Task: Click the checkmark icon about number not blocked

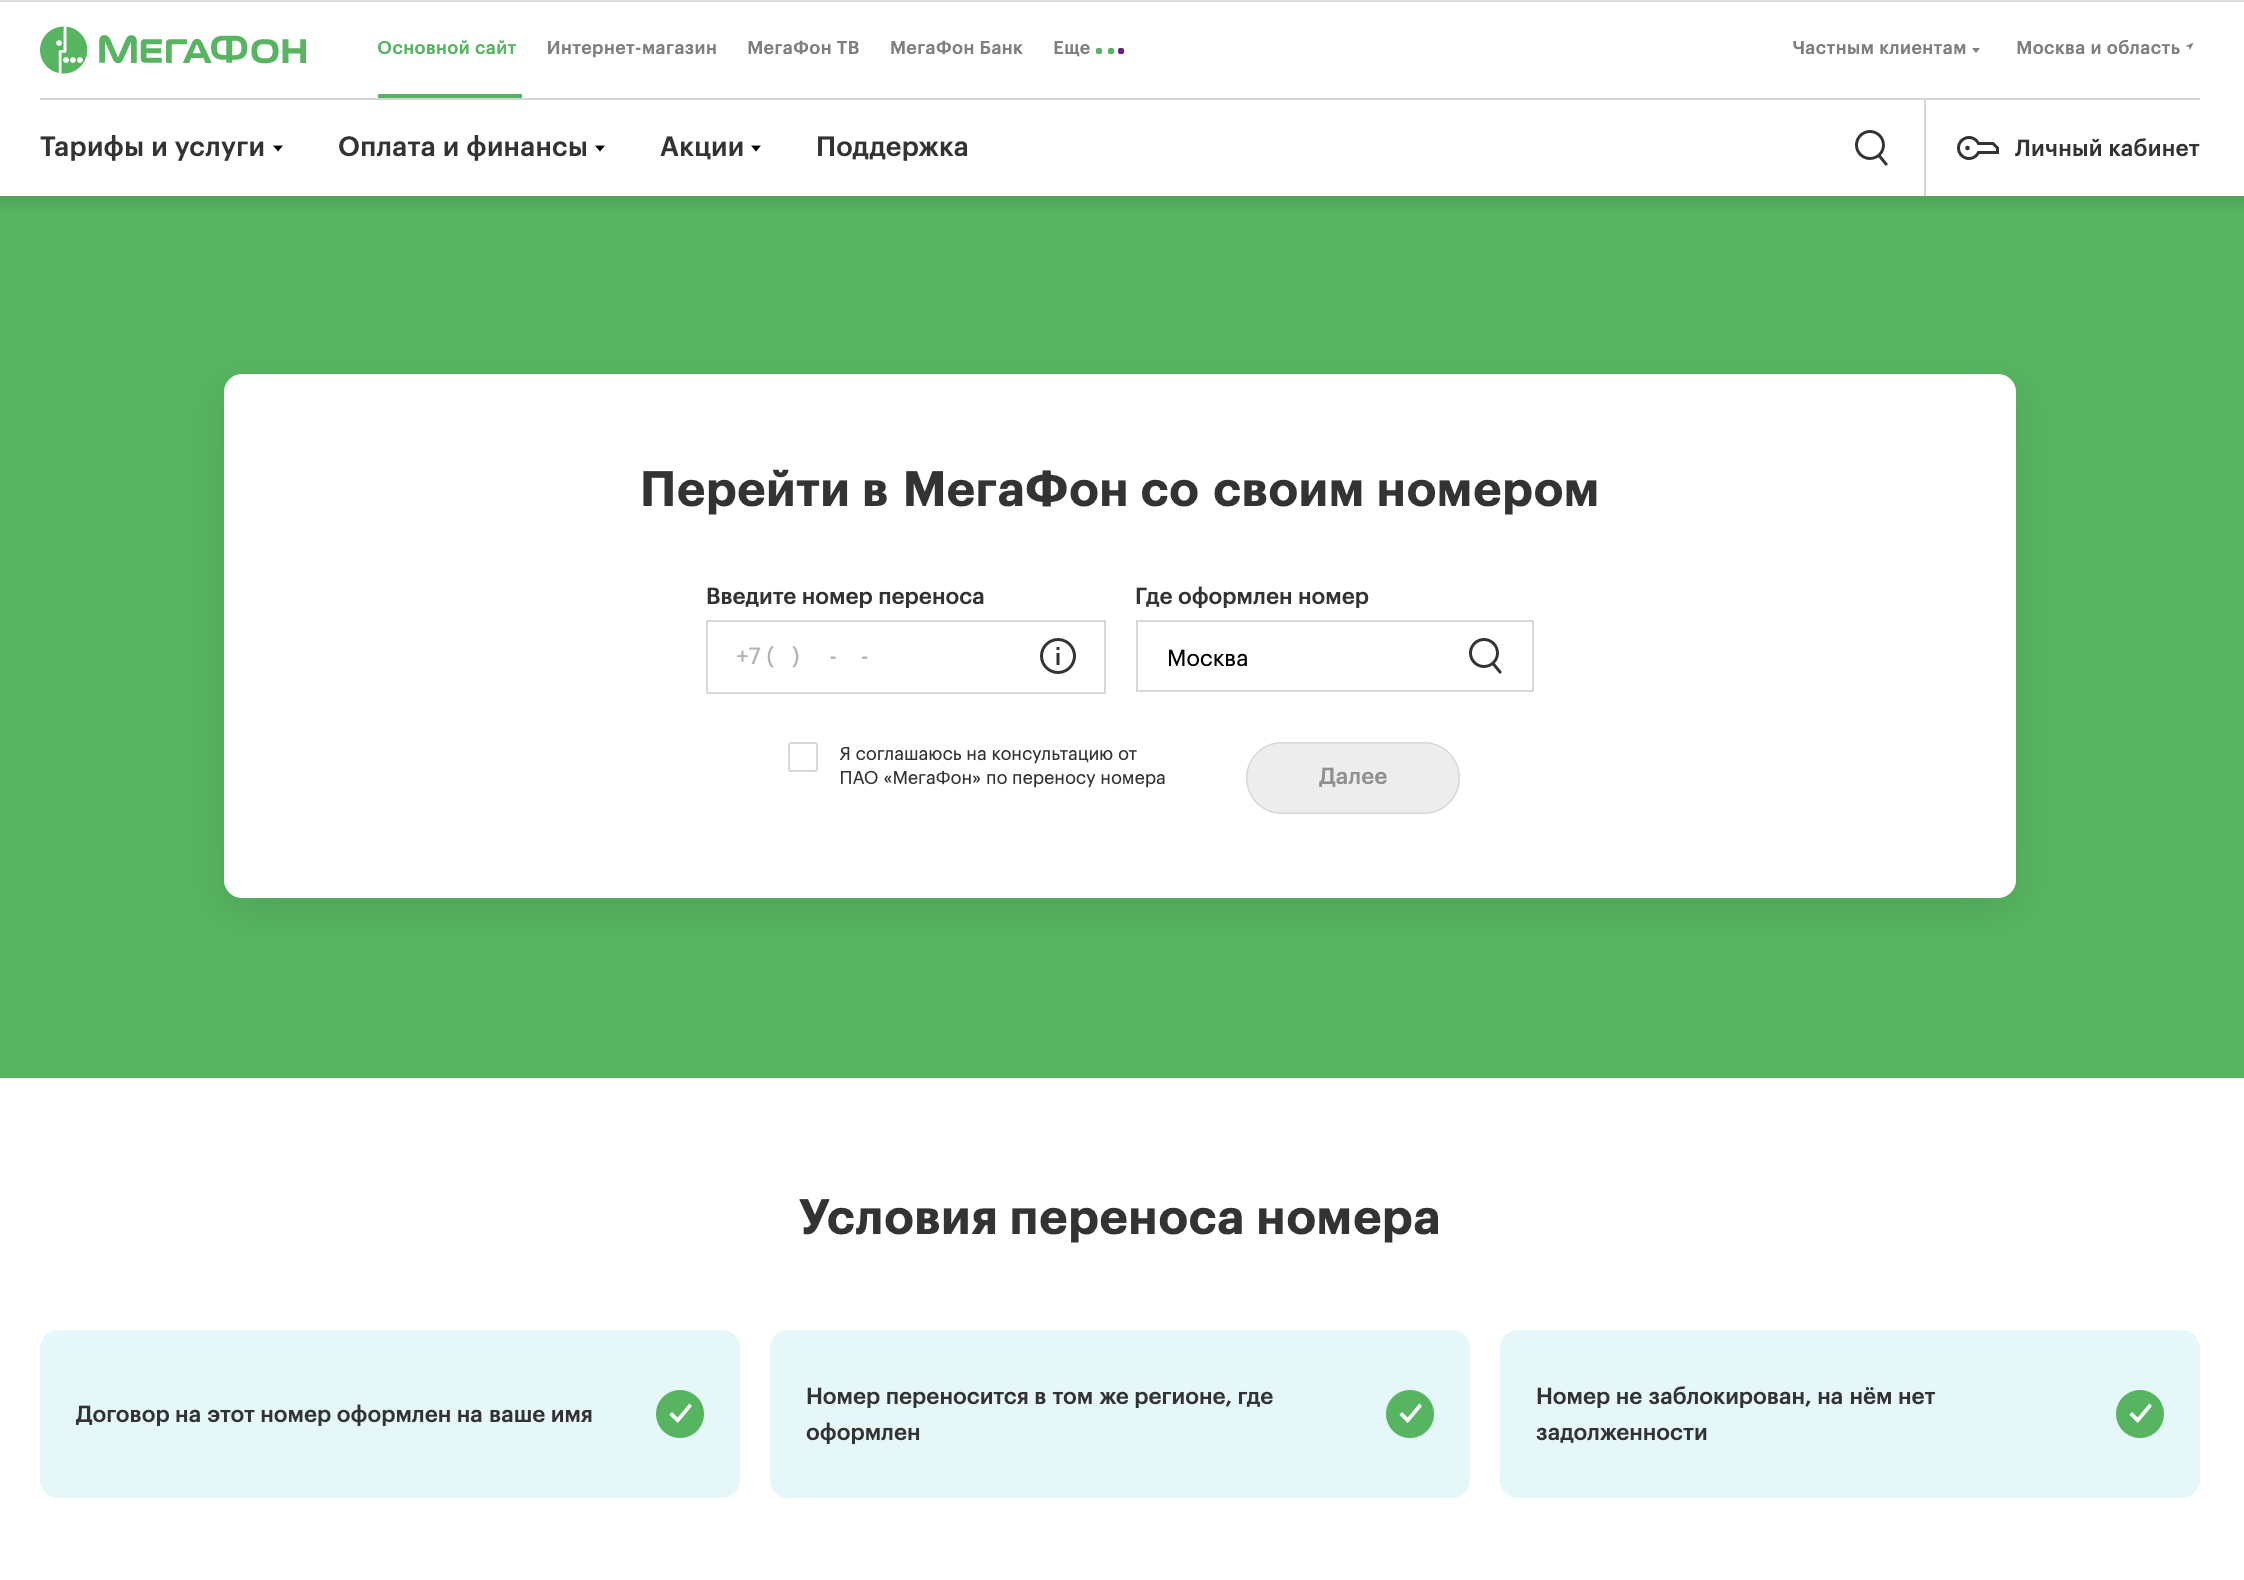Action: (x=2139, y=1413)
